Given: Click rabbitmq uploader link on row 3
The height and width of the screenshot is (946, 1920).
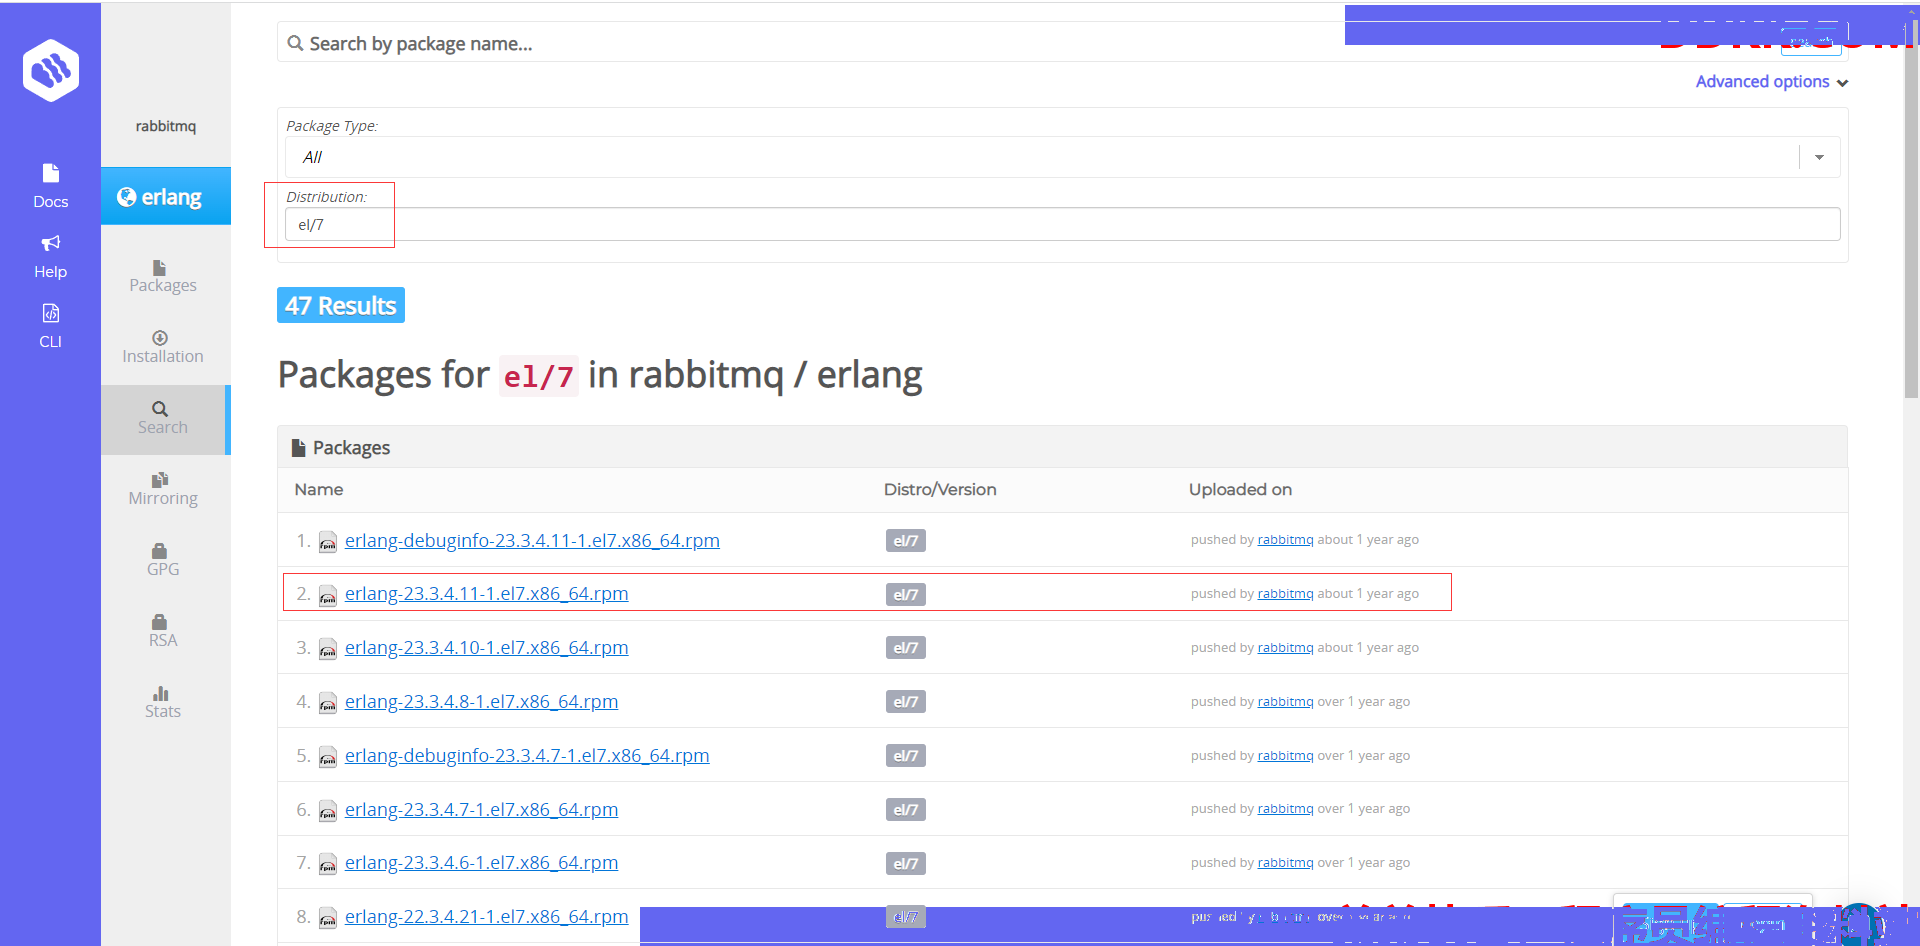Looking at the screenshot, I should (1285, 648).
